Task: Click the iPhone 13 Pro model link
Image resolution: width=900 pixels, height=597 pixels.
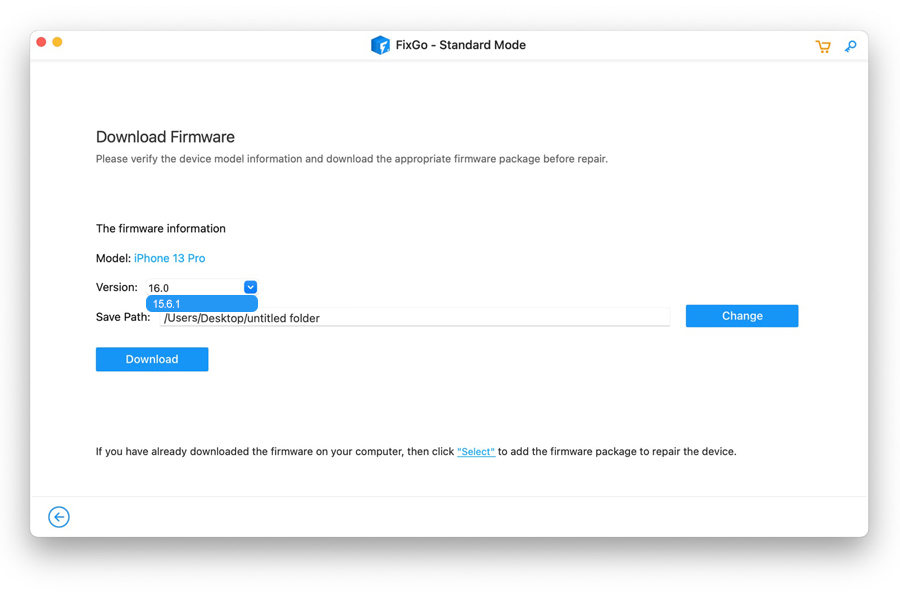Action: 169,258
